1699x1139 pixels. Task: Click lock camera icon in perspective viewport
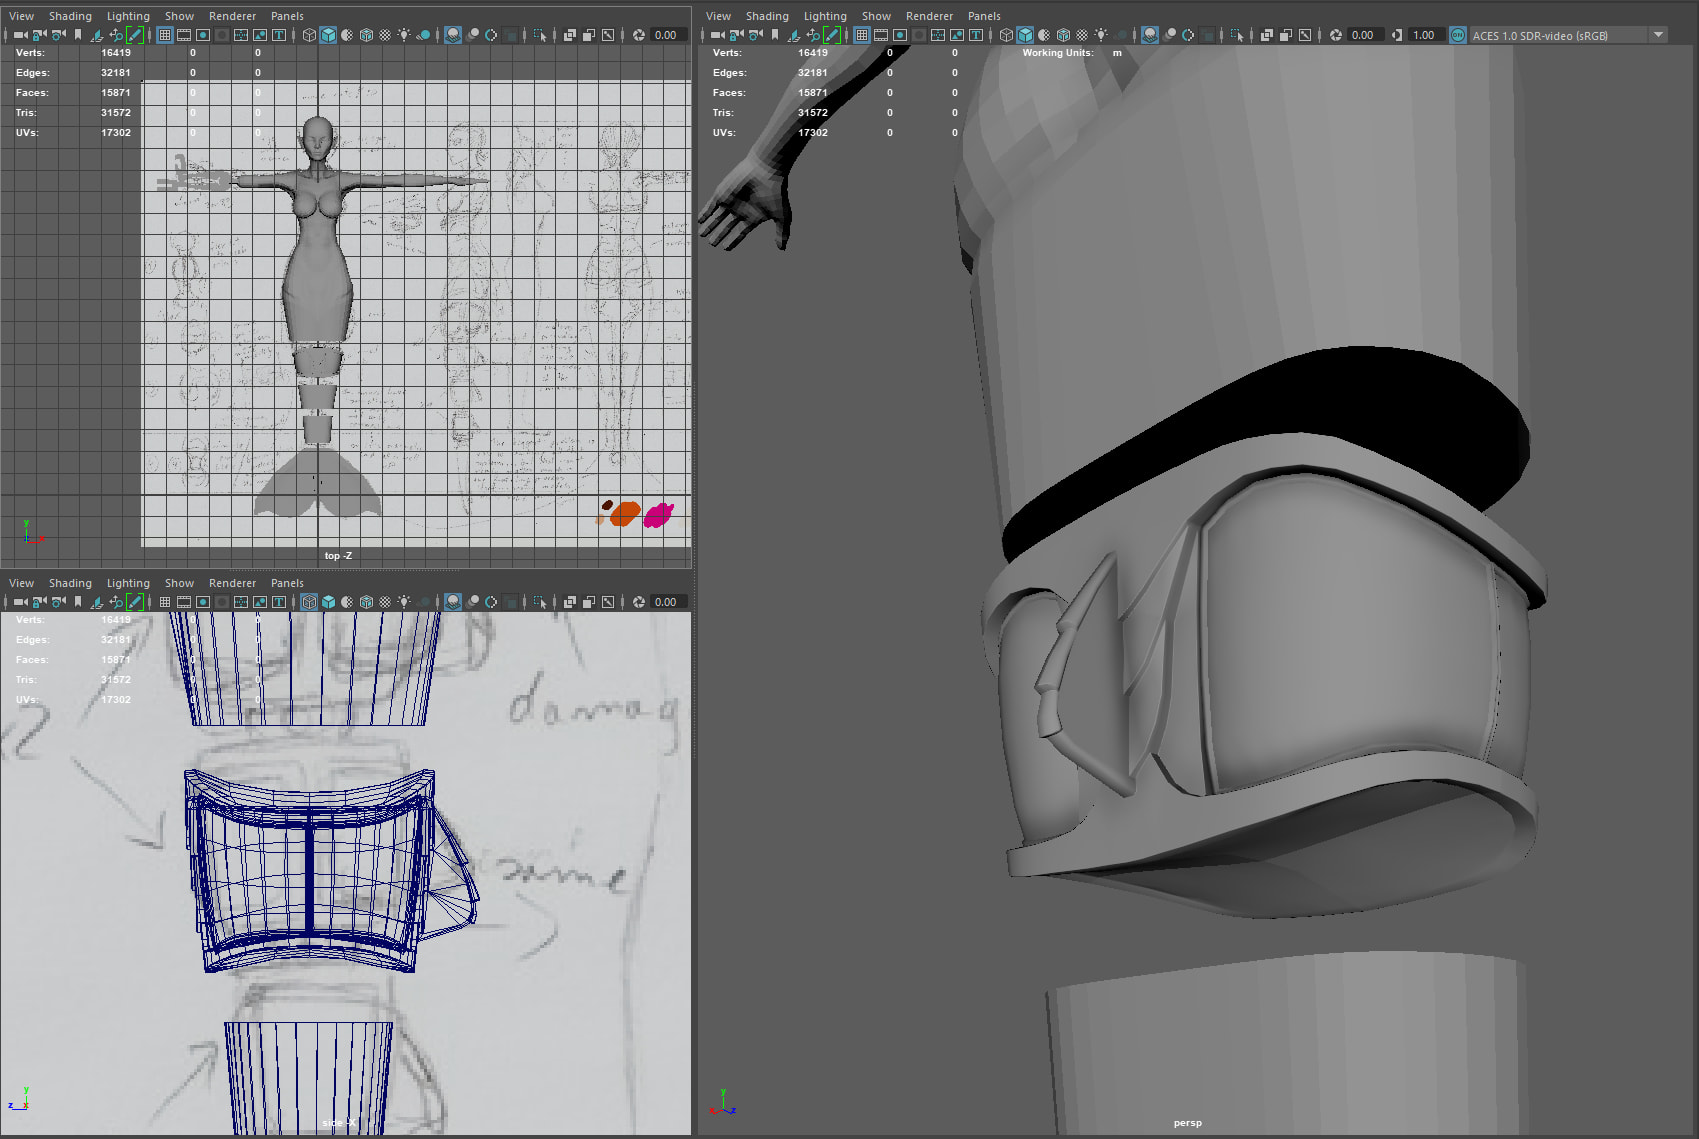[x=736, y=35]
